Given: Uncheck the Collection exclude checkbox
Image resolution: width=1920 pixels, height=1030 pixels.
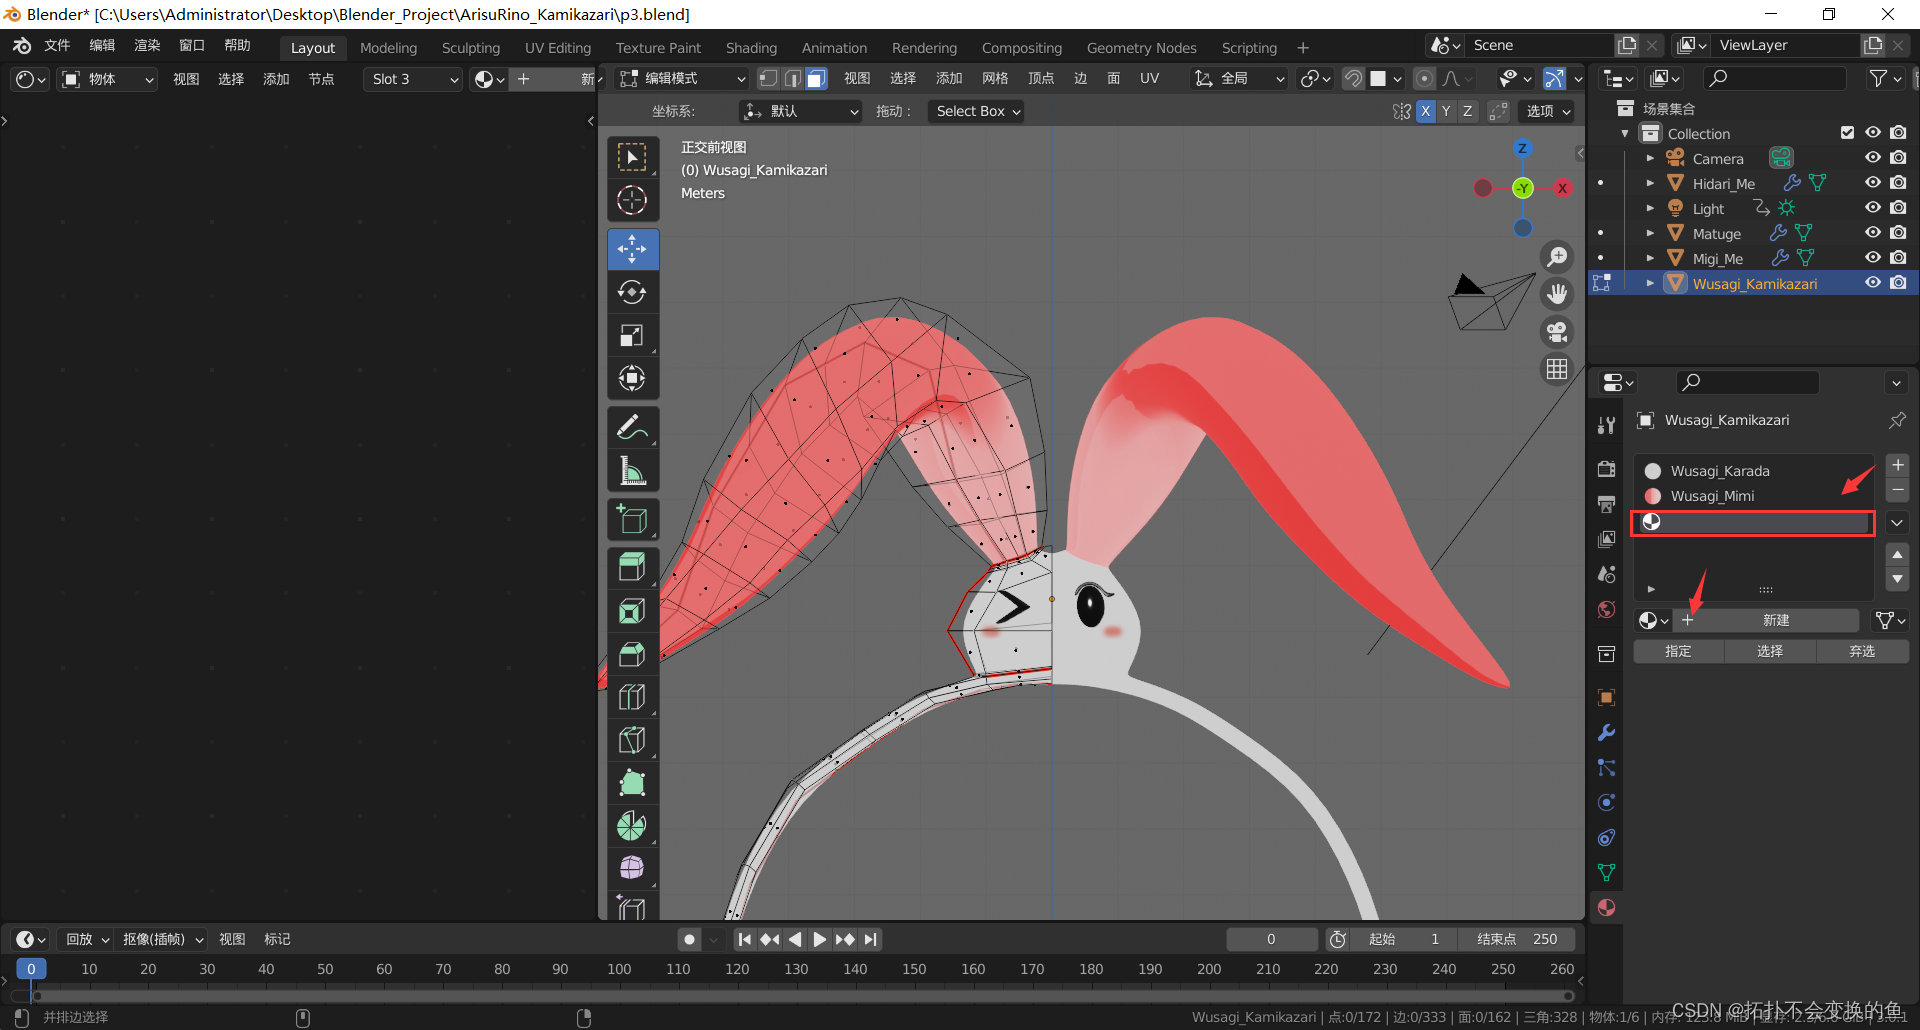Looking at the screenshot, I should [1847, 133].
